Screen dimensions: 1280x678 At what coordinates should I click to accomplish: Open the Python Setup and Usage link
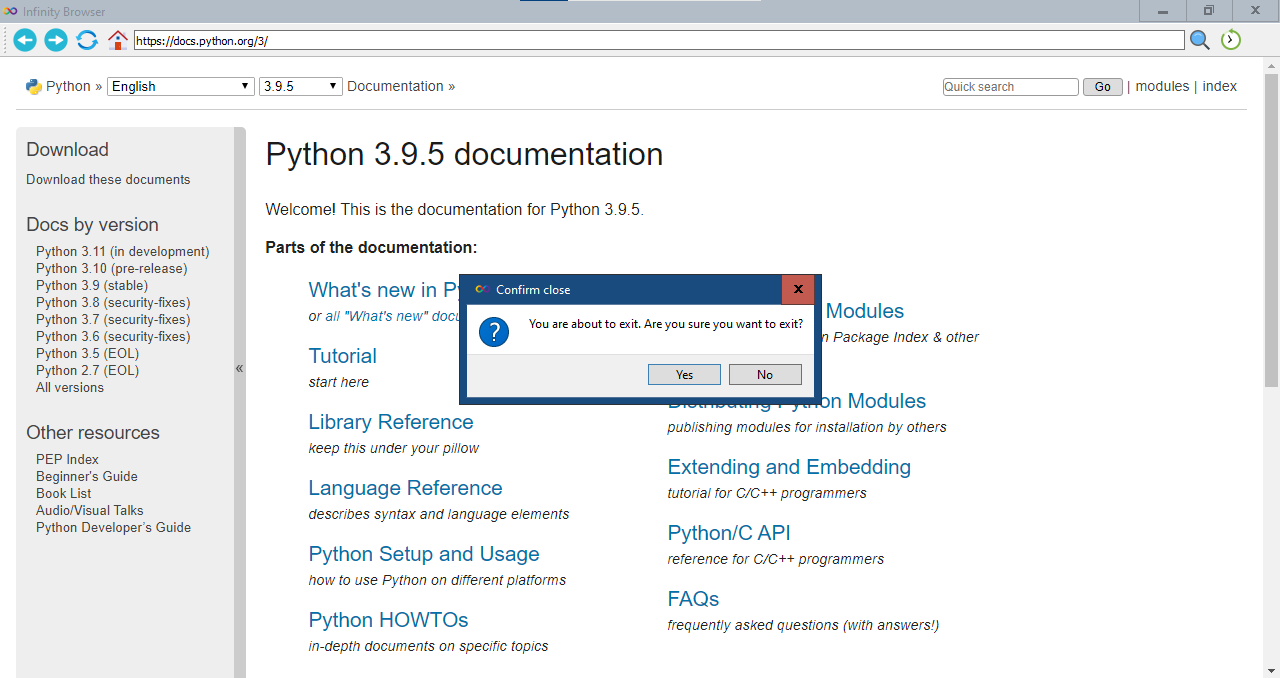[424, 554]
